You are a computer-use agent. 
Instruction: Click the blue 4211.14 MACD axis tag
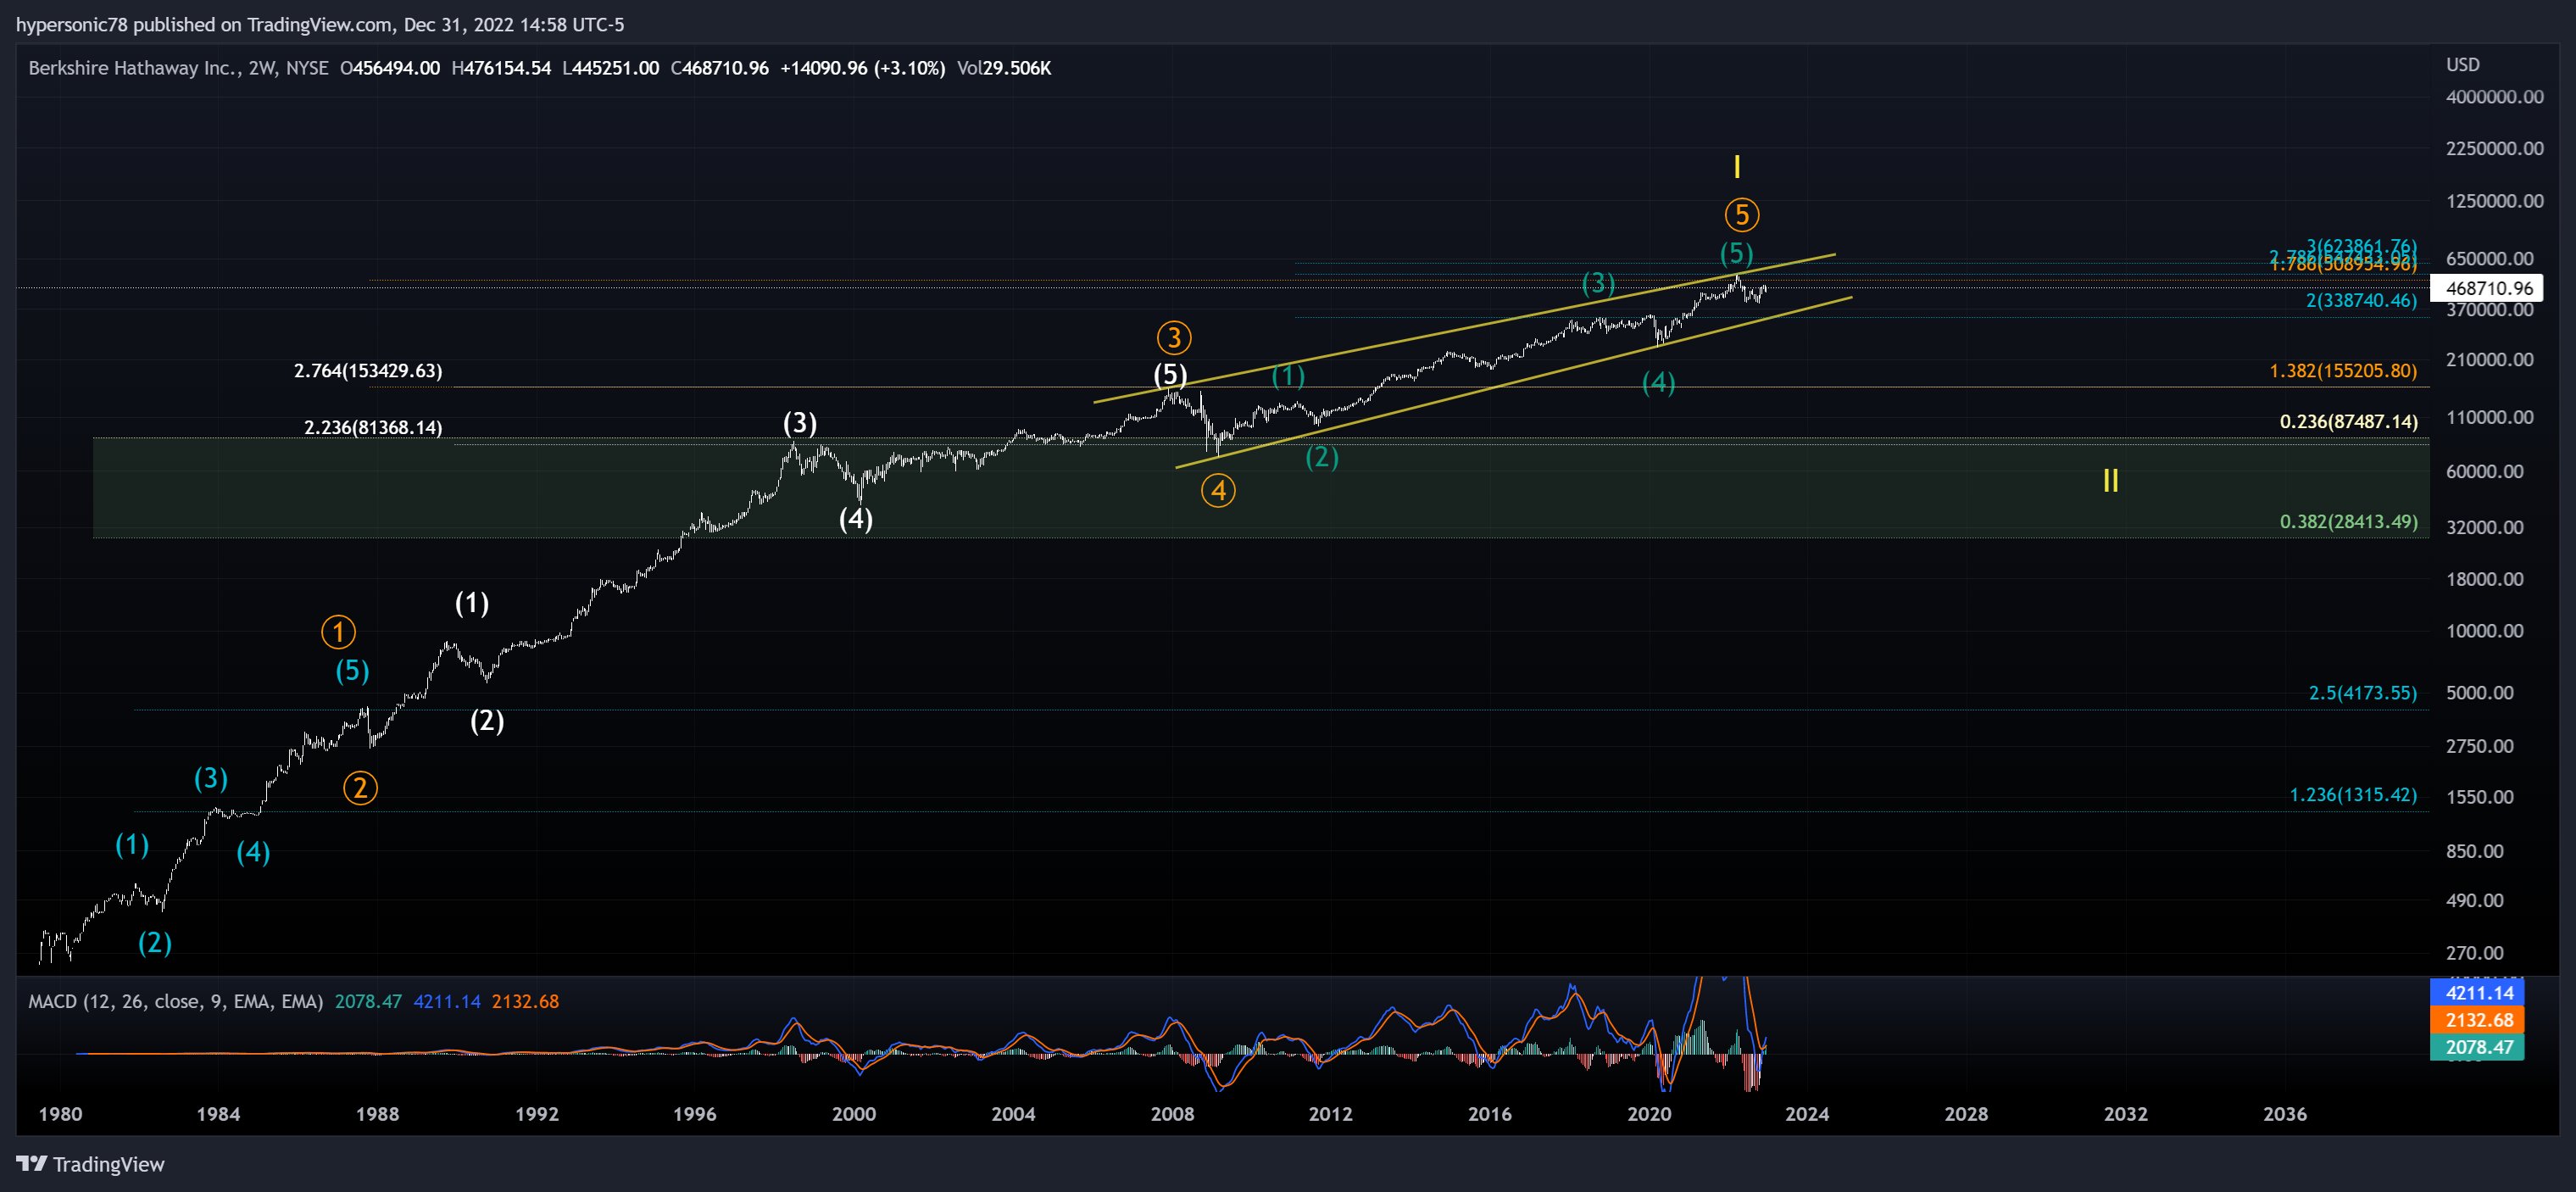[x=2478, y=993]
